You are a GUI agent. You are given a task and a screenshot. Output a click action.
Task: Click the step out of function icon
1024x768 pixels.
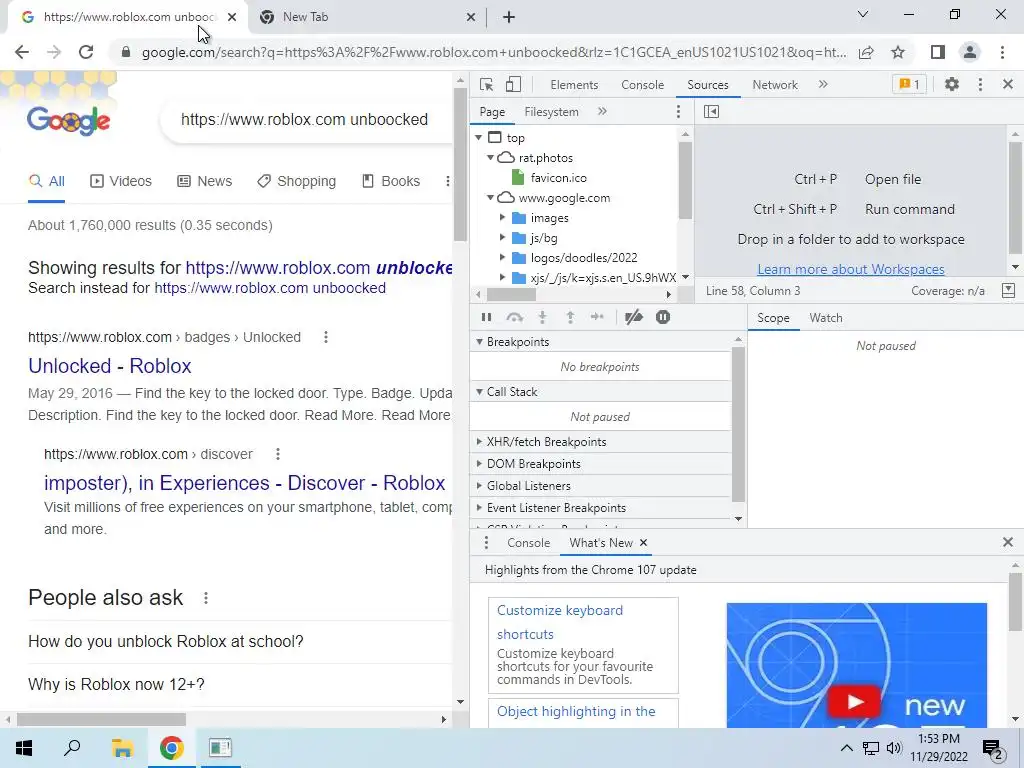pyautogui.click(x=570, y=317)
